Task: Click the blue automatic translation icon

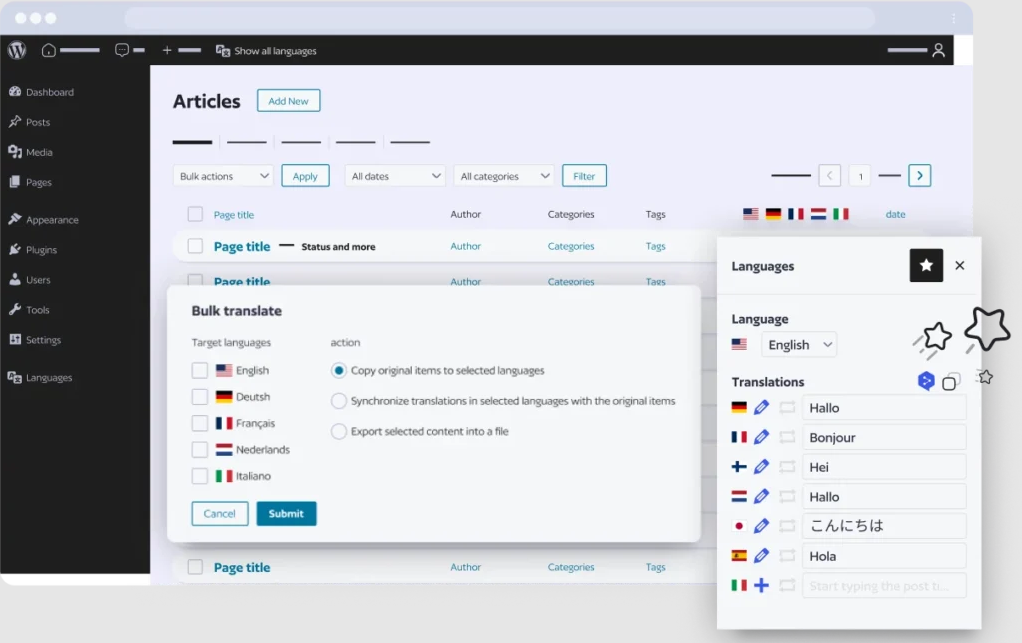Action: tap(926, 381)
